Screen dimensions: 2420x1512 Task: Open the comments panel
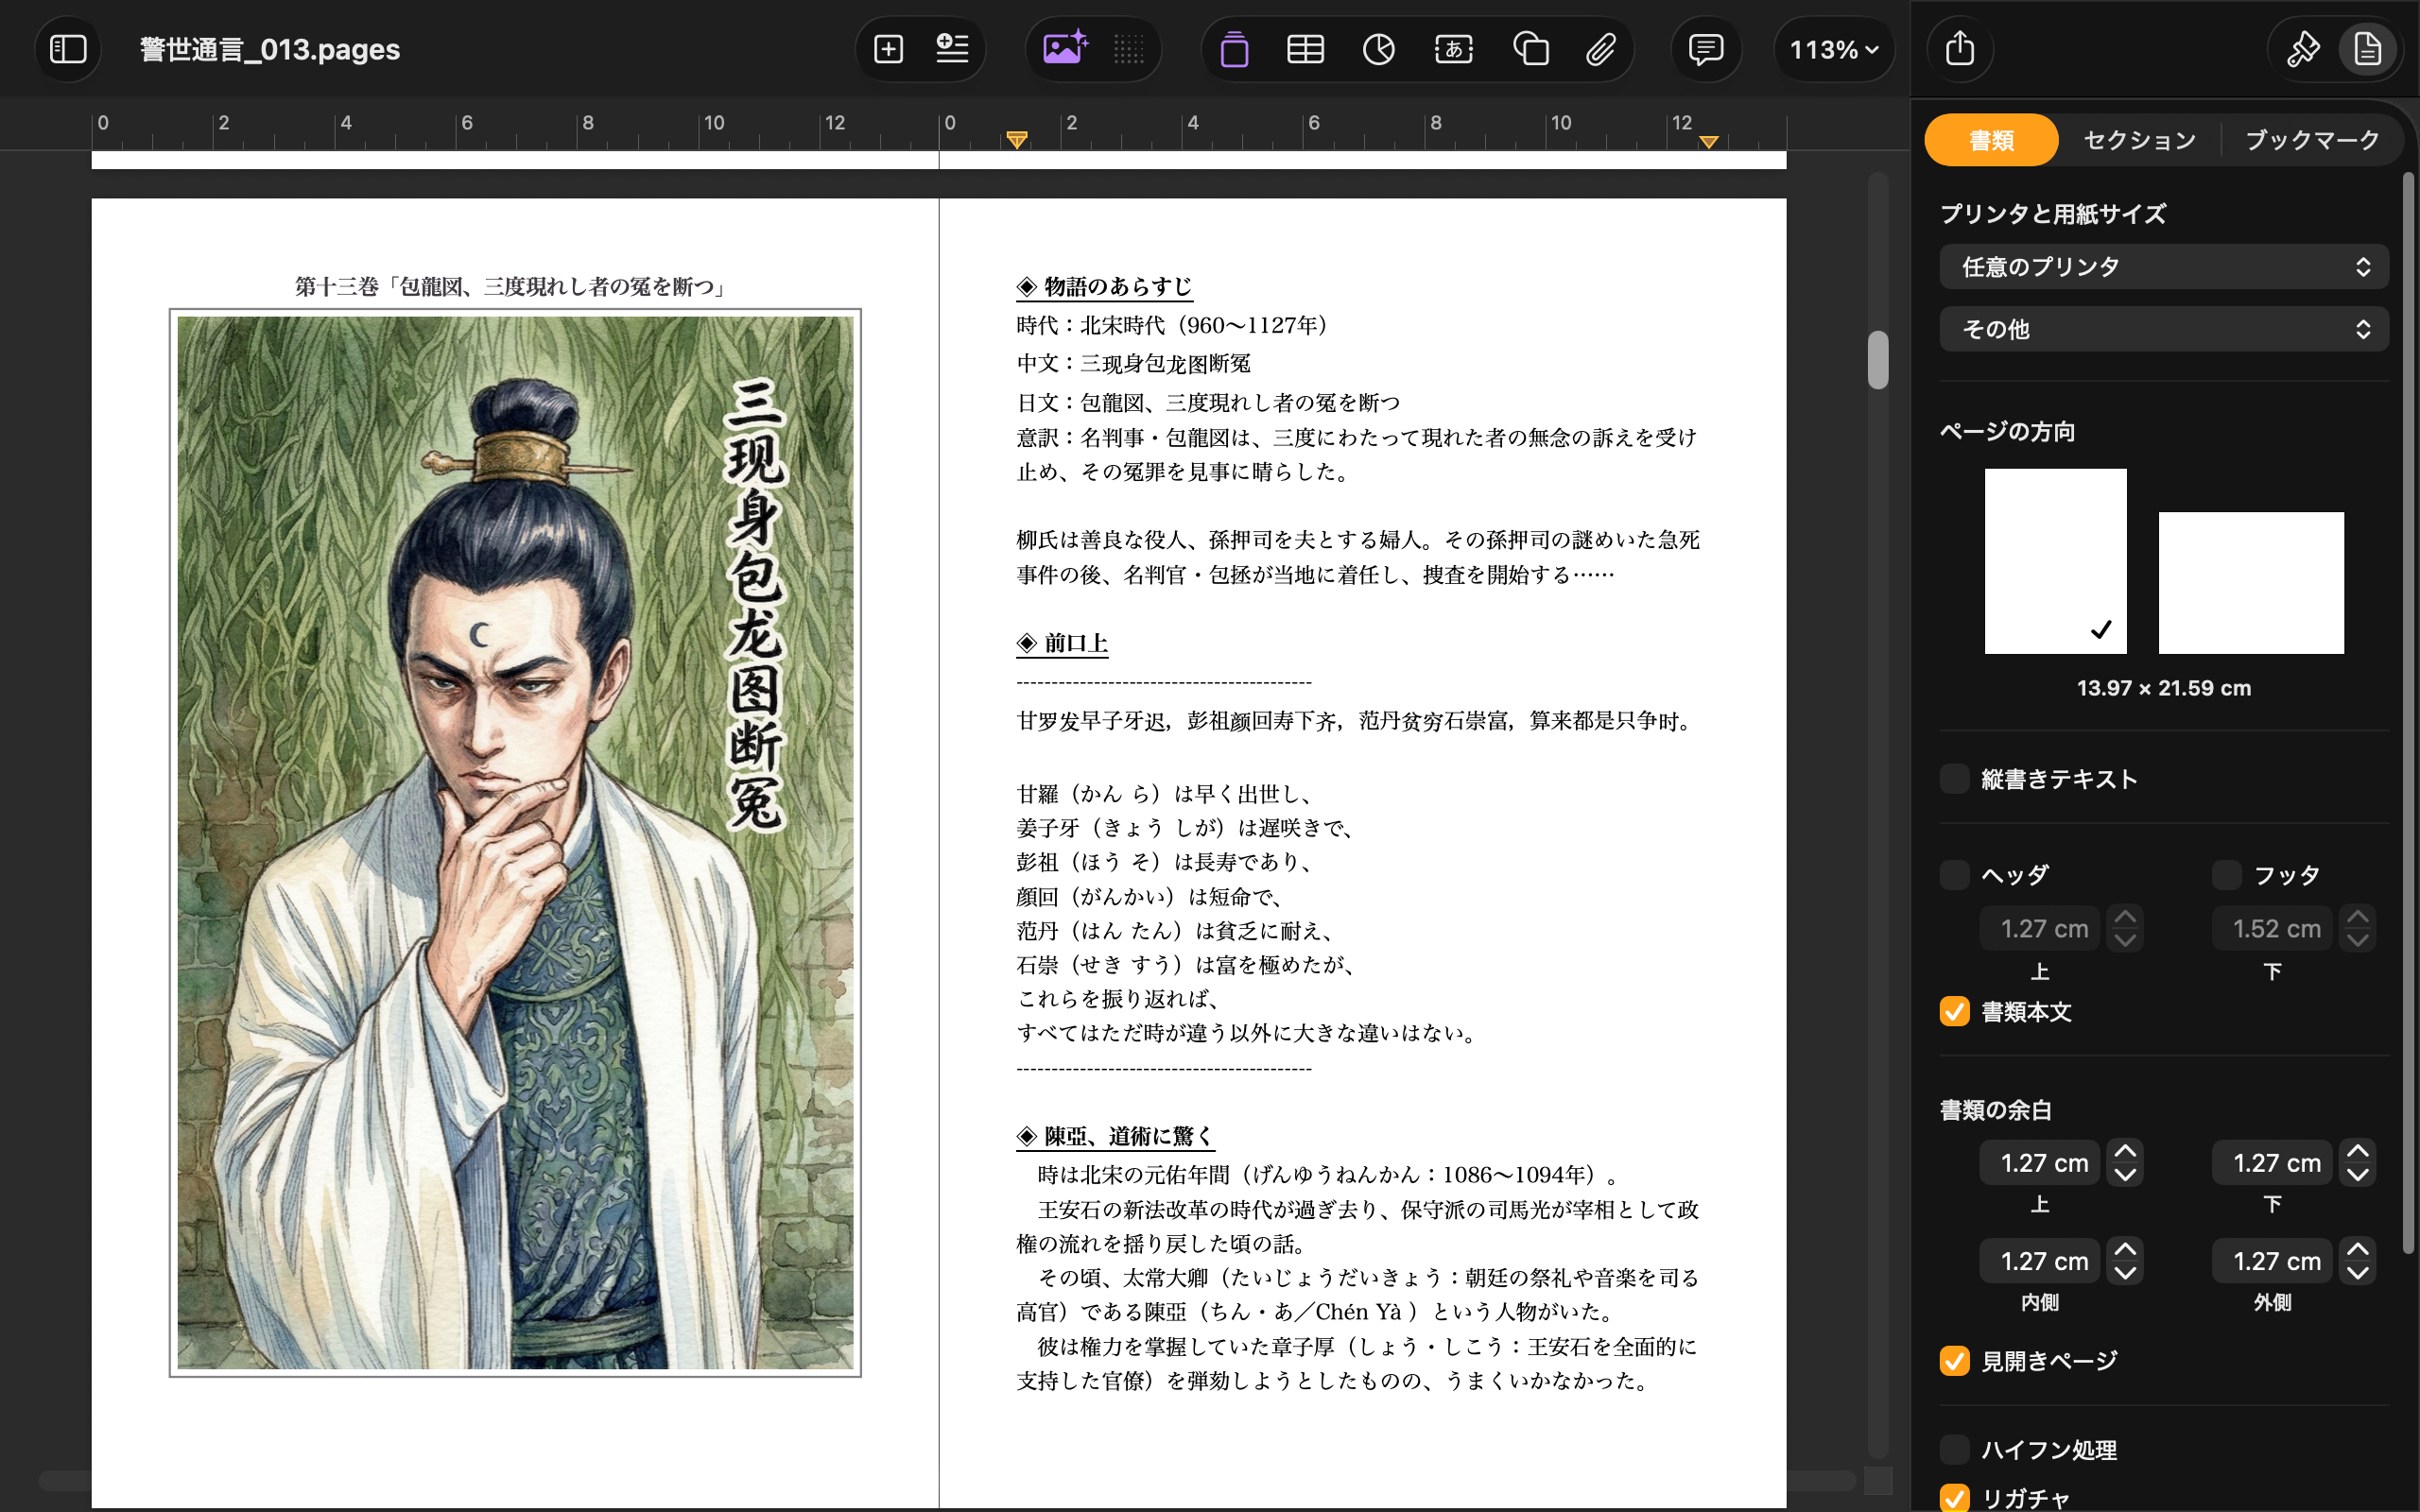point(1706,48)
